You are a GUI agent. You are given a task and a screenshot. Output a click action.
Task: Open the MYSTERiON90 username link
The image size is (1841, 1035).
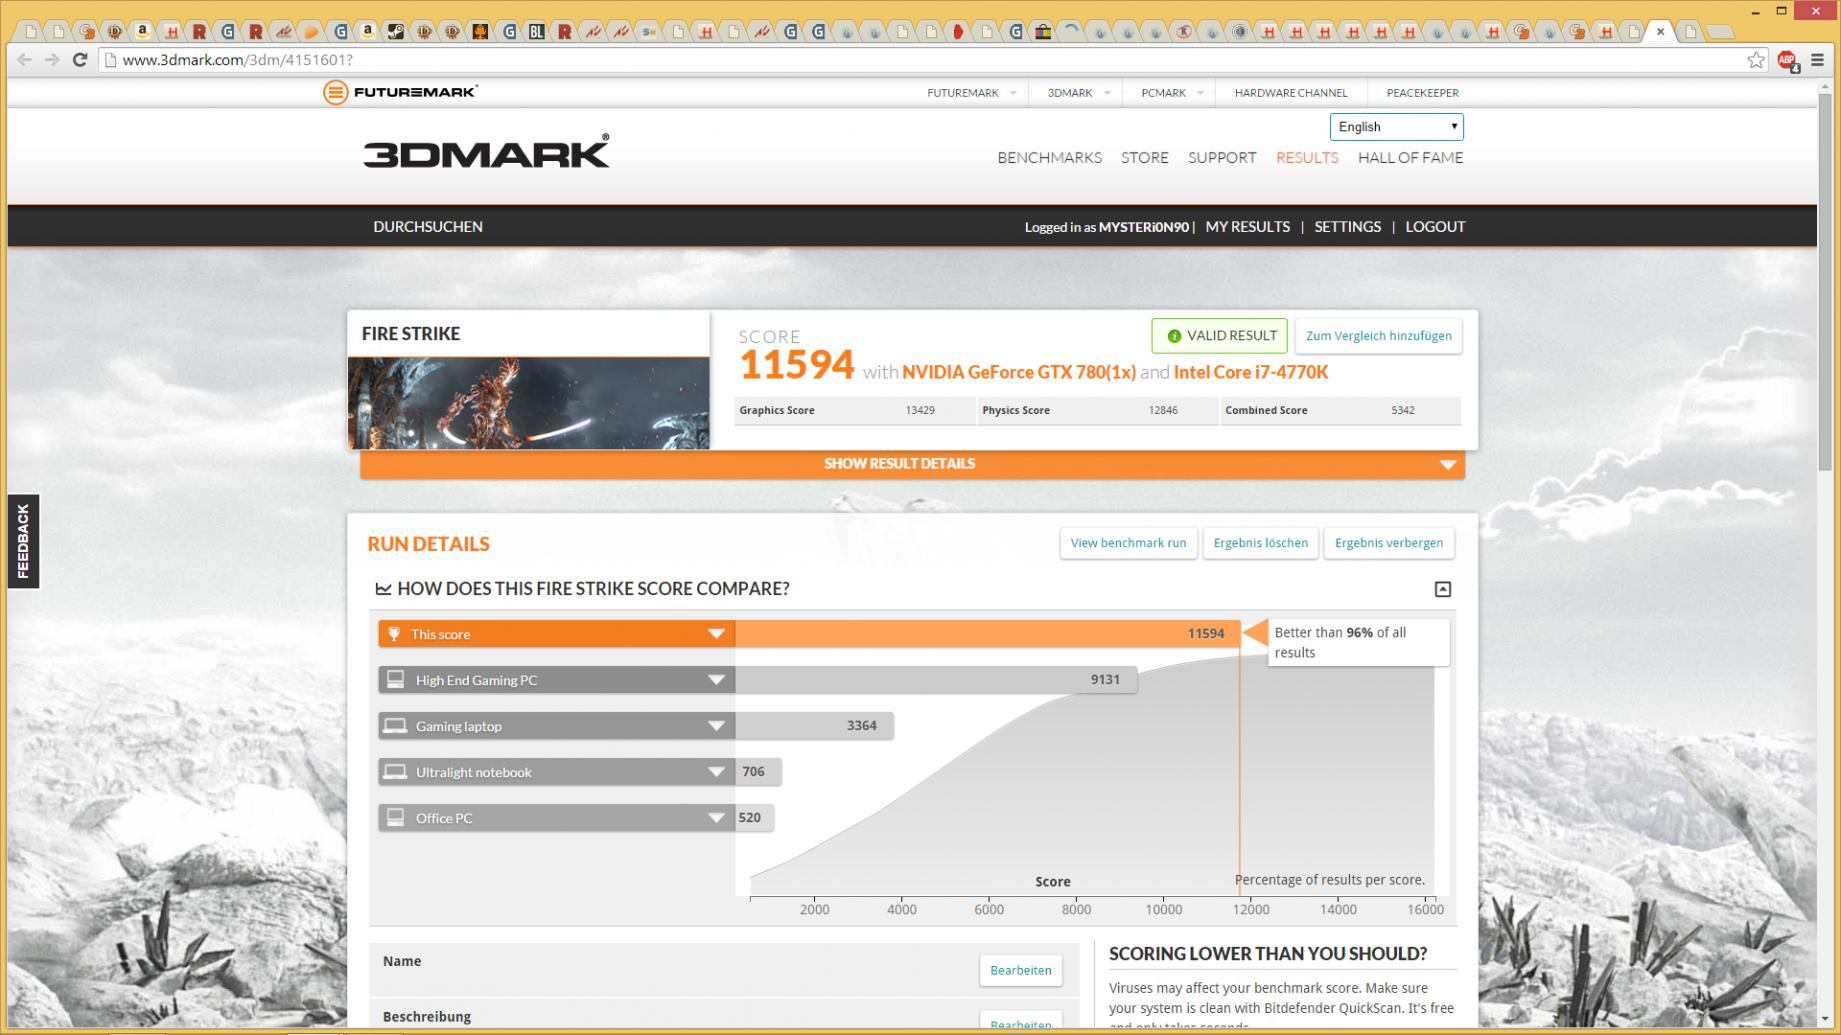[1144, 227]
